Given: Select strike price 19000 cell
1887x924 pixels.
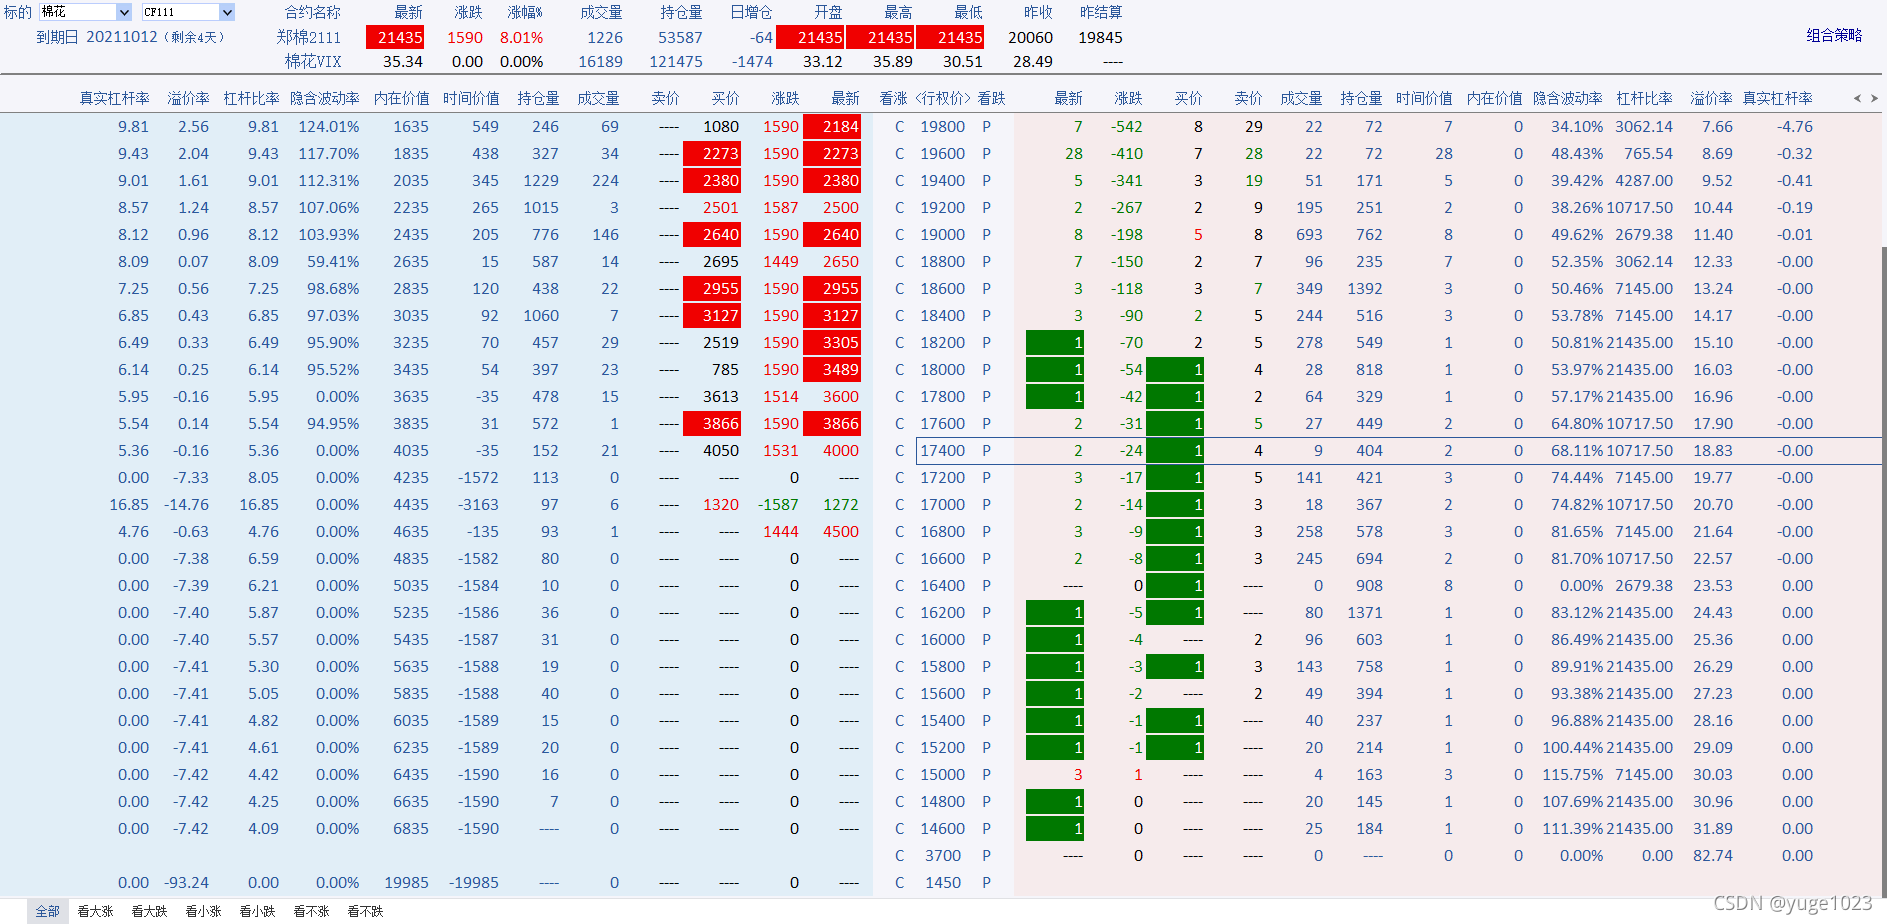Looking at the screenshot, I should (943, 234).
